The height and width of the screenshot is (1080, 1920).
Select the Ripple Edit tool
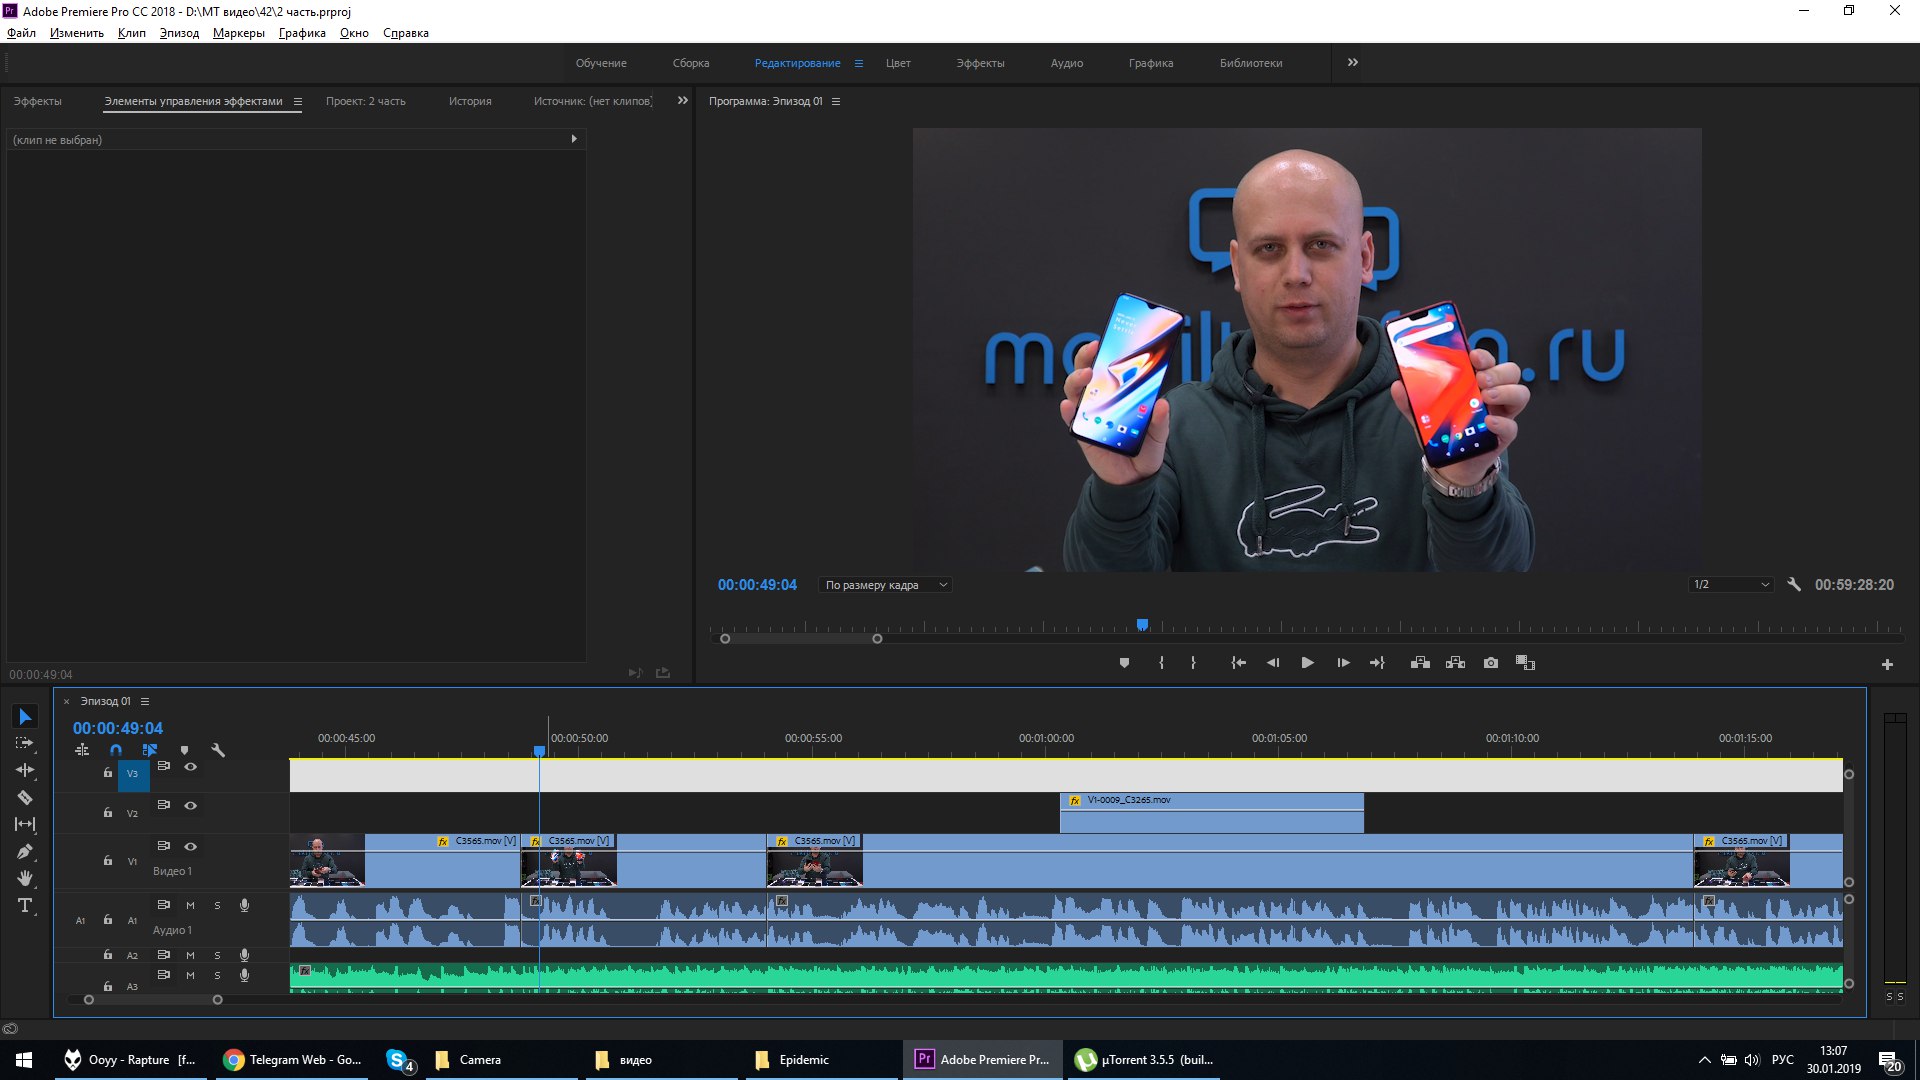(25, 770)
